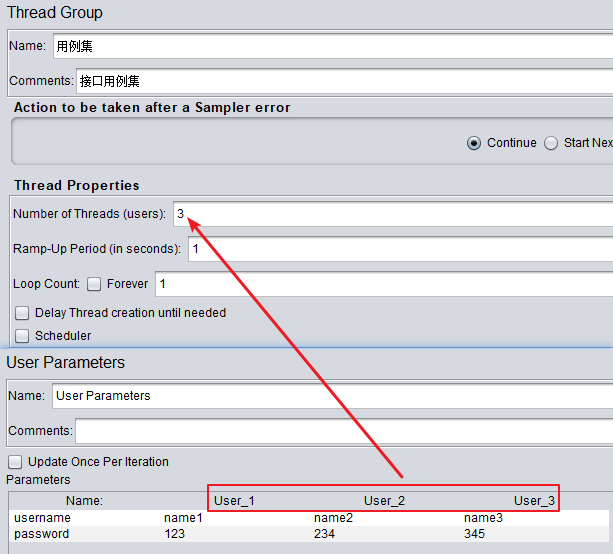
Task: Toggle the Forever loop checkbox
Action: pos(94,284)
